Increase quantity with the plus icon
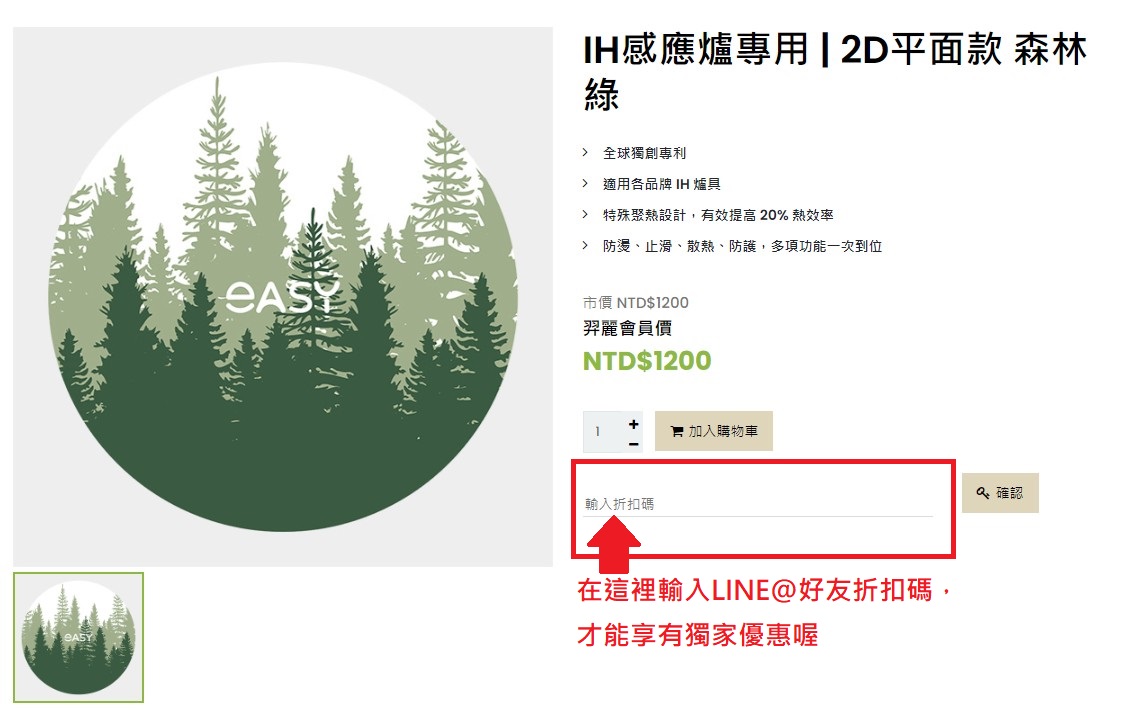Screen dimensions: 1124x711 [633, 424]
